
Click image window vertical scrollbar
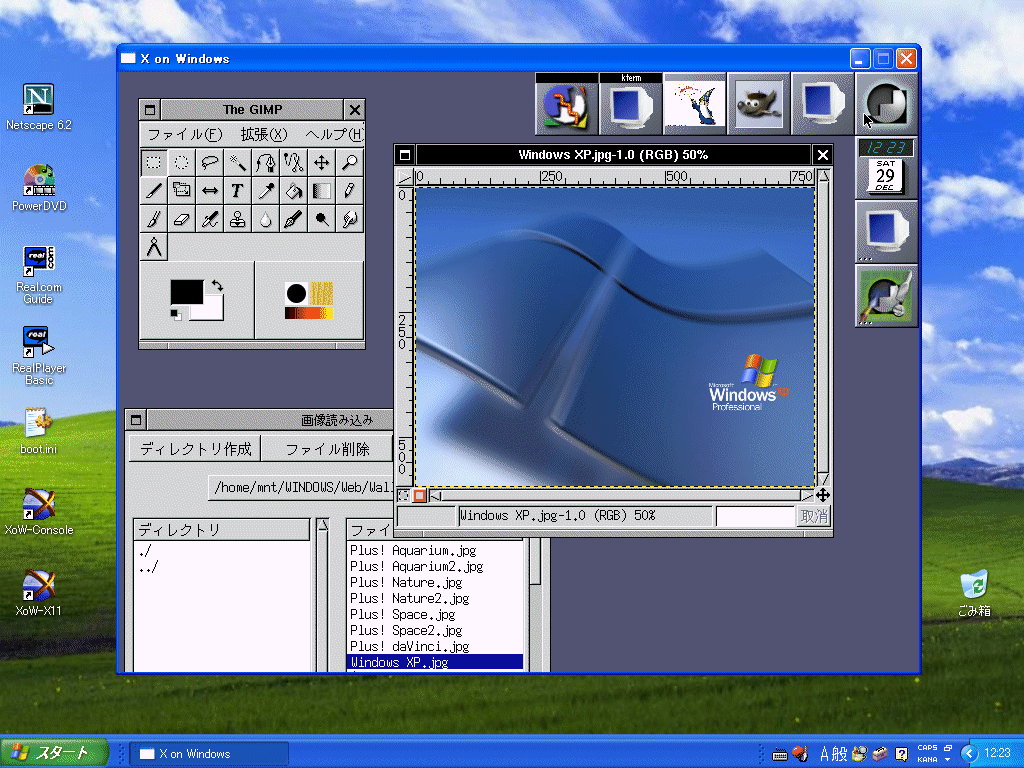[824, 328]
